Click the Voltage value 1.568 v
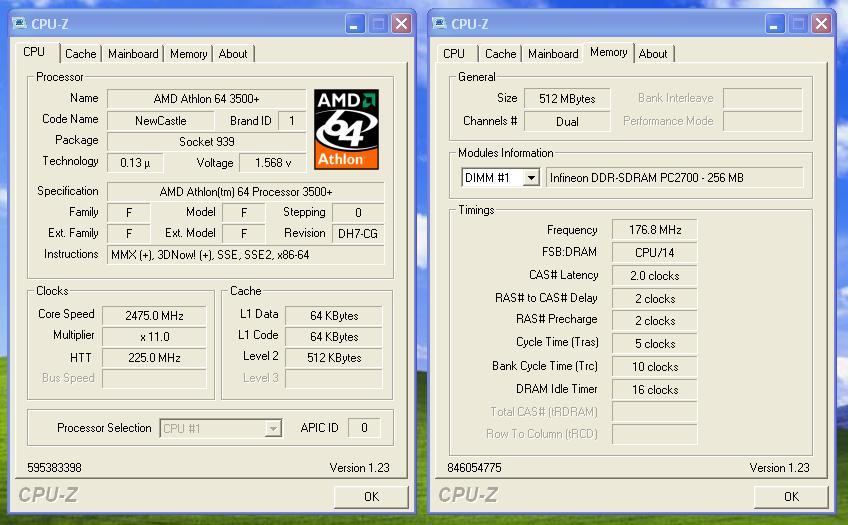848x525 pixels. click(x=273, y=163)
